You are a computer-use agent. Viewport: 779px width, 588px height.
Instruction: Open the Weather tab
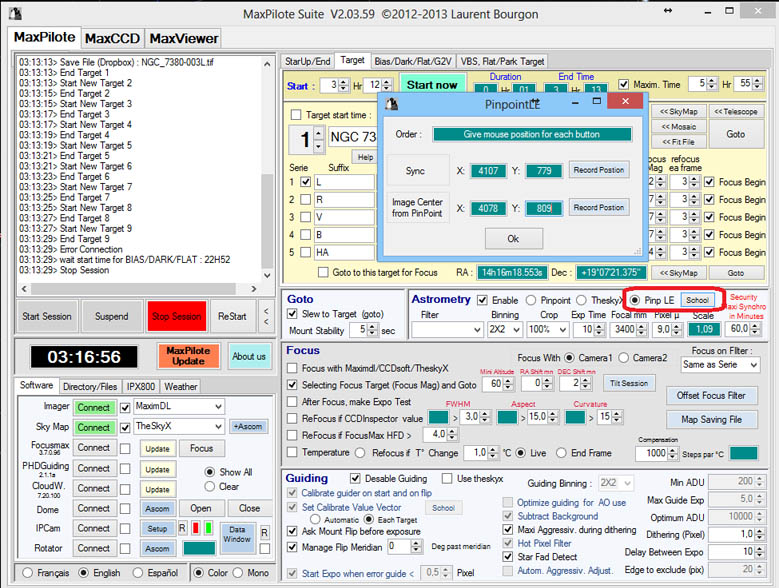click(x=181, y=386)
